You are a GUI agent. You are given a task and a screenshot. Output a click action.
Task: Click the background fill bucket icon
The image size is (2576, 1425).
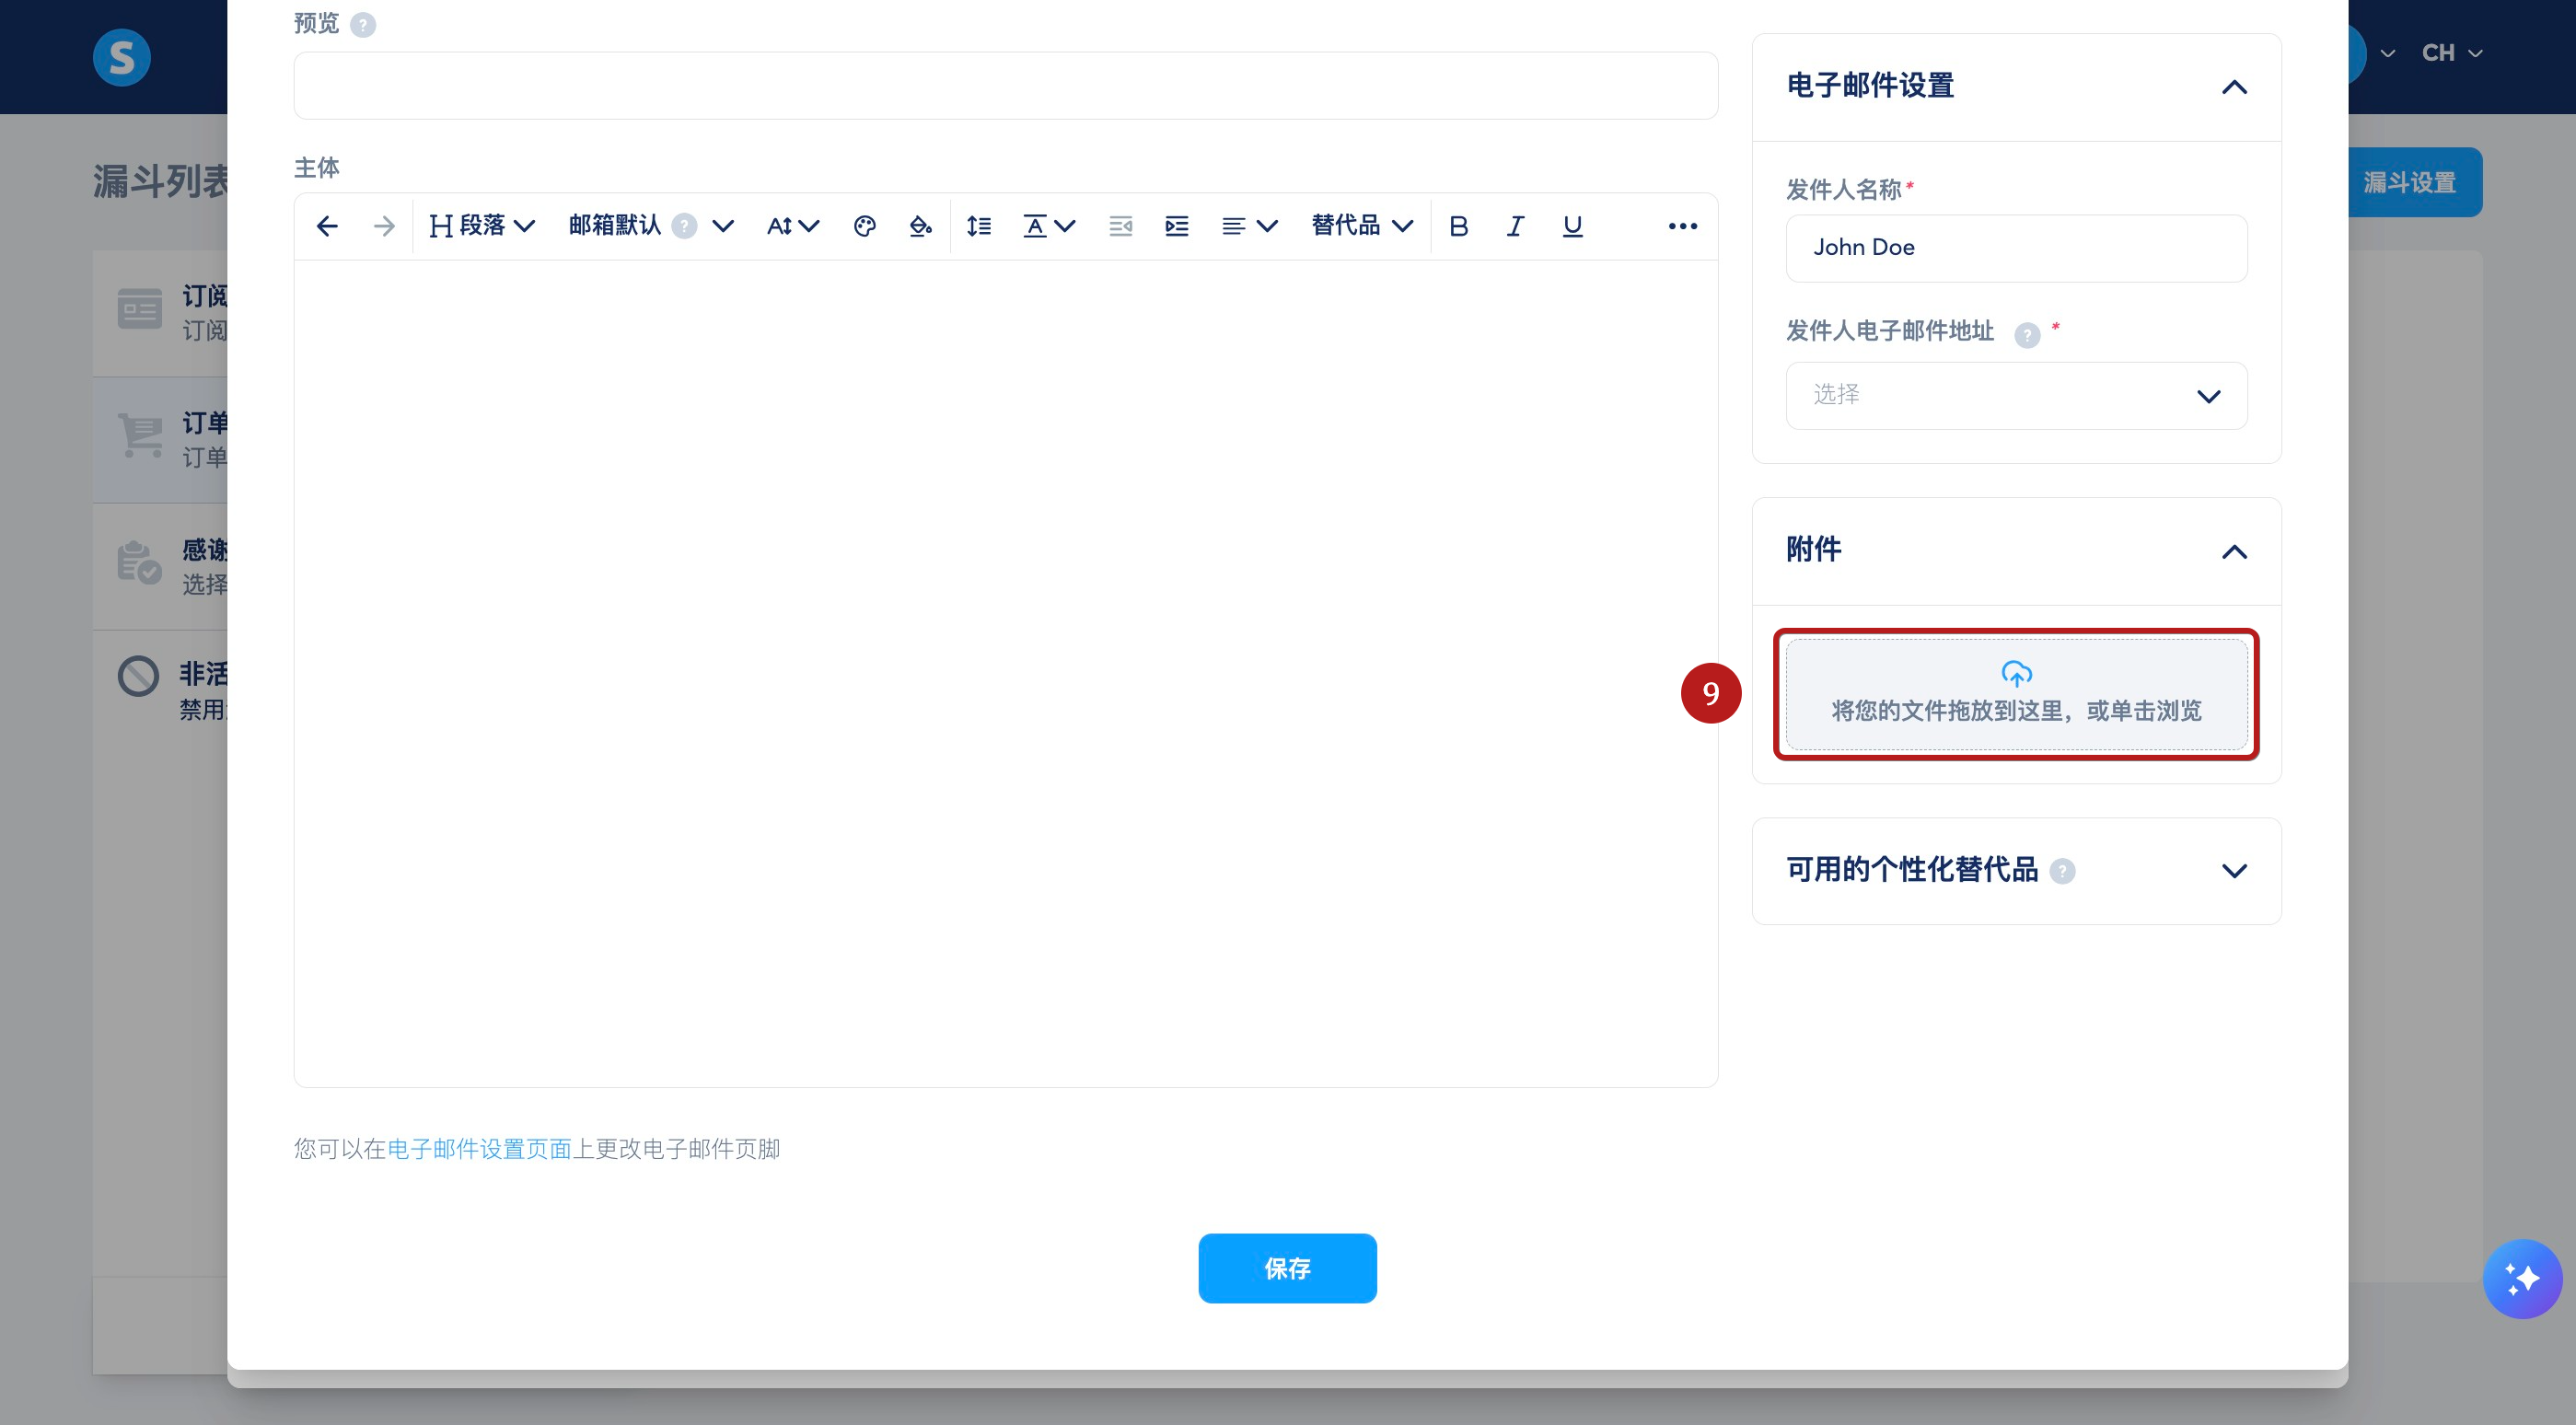[920, 226]
